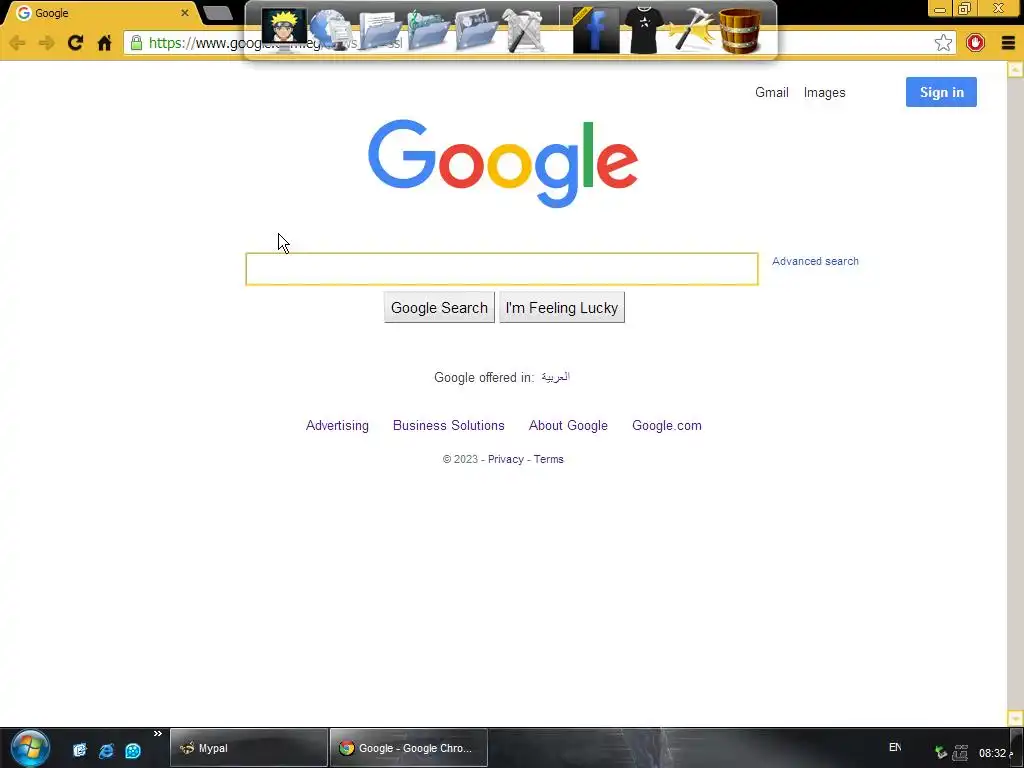1024x768 pixels.
Task: Open the Privacy link
Action: (505, 459)
